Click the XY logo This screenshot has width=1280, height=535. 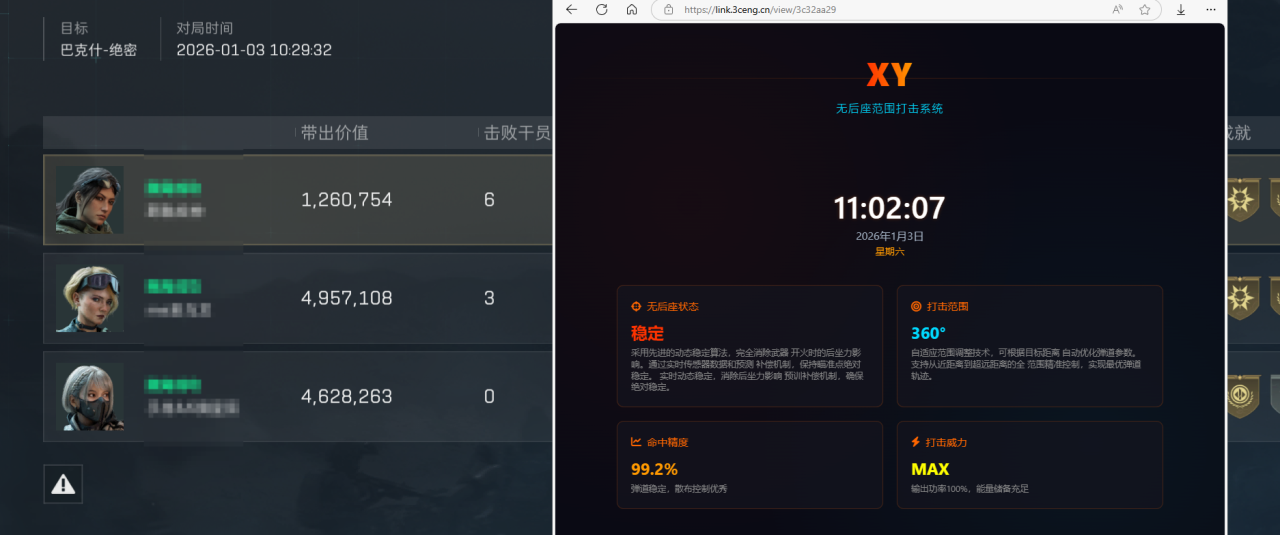point(889,75)
